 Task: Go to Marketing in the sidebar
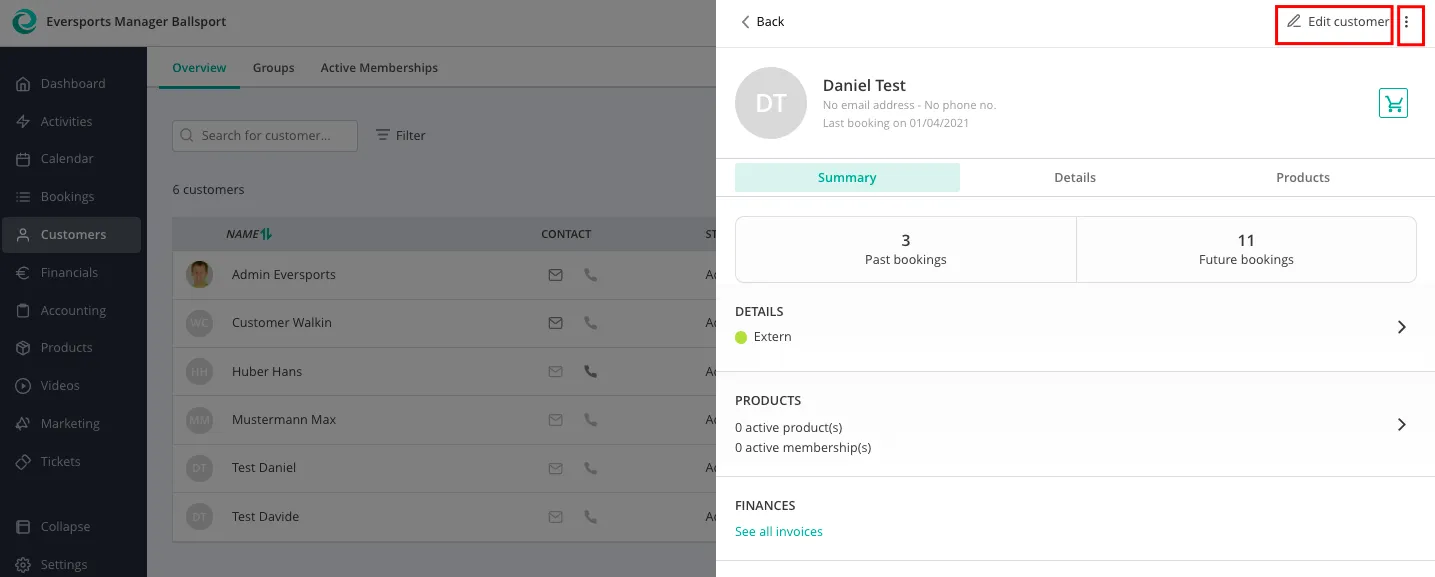[70, 424]
